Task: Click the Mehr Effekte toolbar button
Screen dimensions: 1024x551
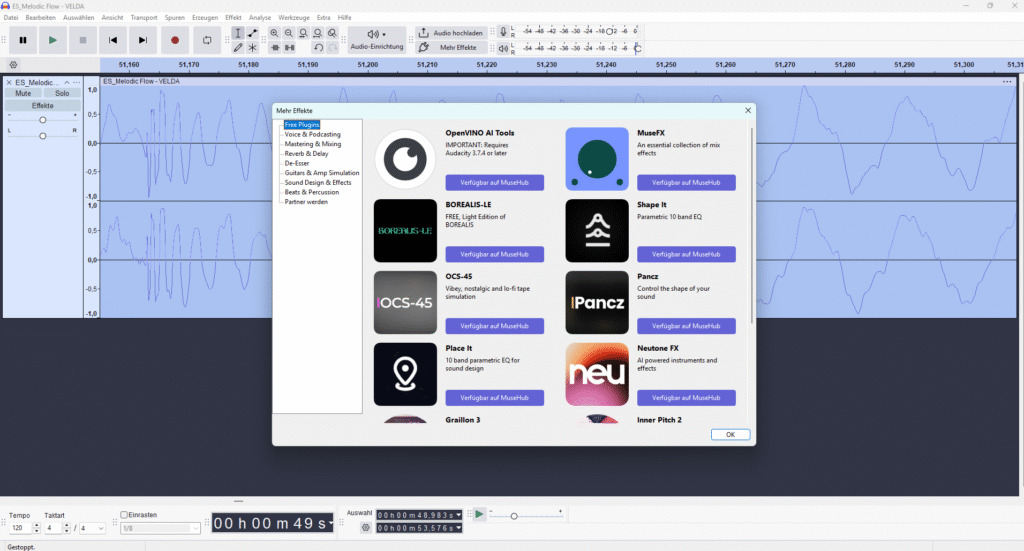Action: 451,48
